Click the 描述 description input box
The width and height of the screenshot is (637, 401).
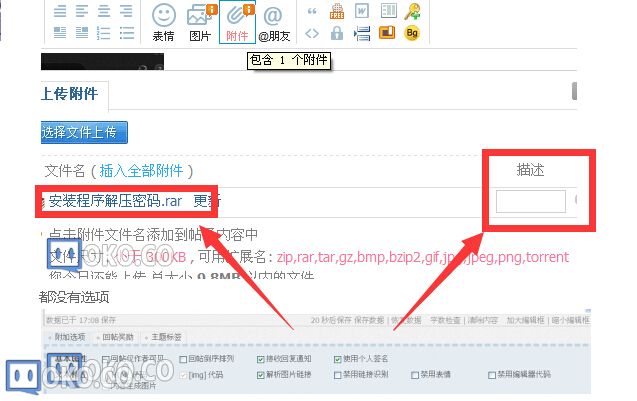pos(530,201)
